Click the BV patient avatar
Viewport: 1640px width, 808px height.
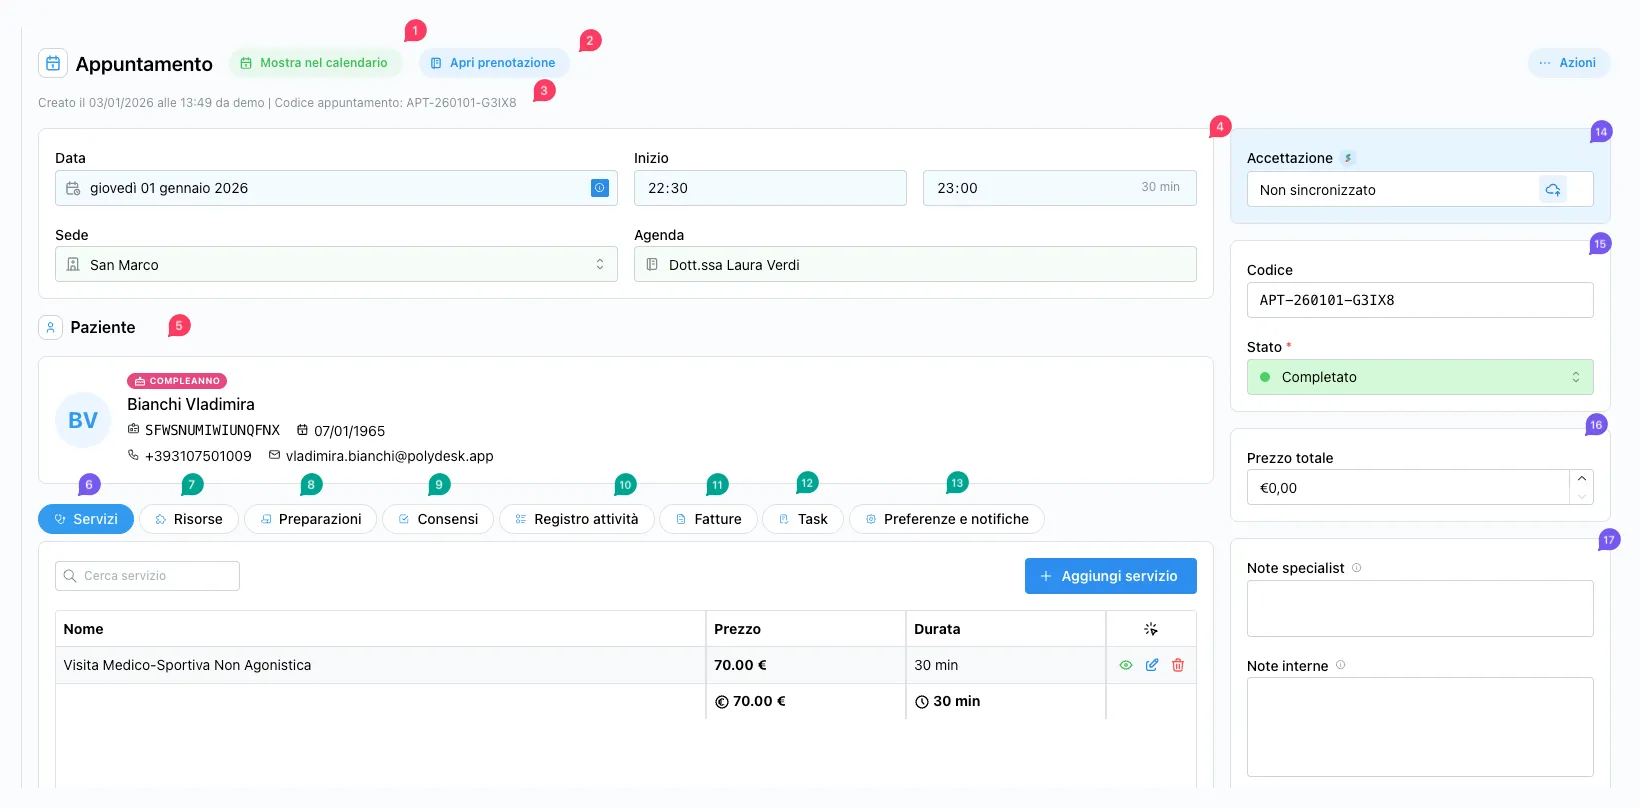(83, 420)
